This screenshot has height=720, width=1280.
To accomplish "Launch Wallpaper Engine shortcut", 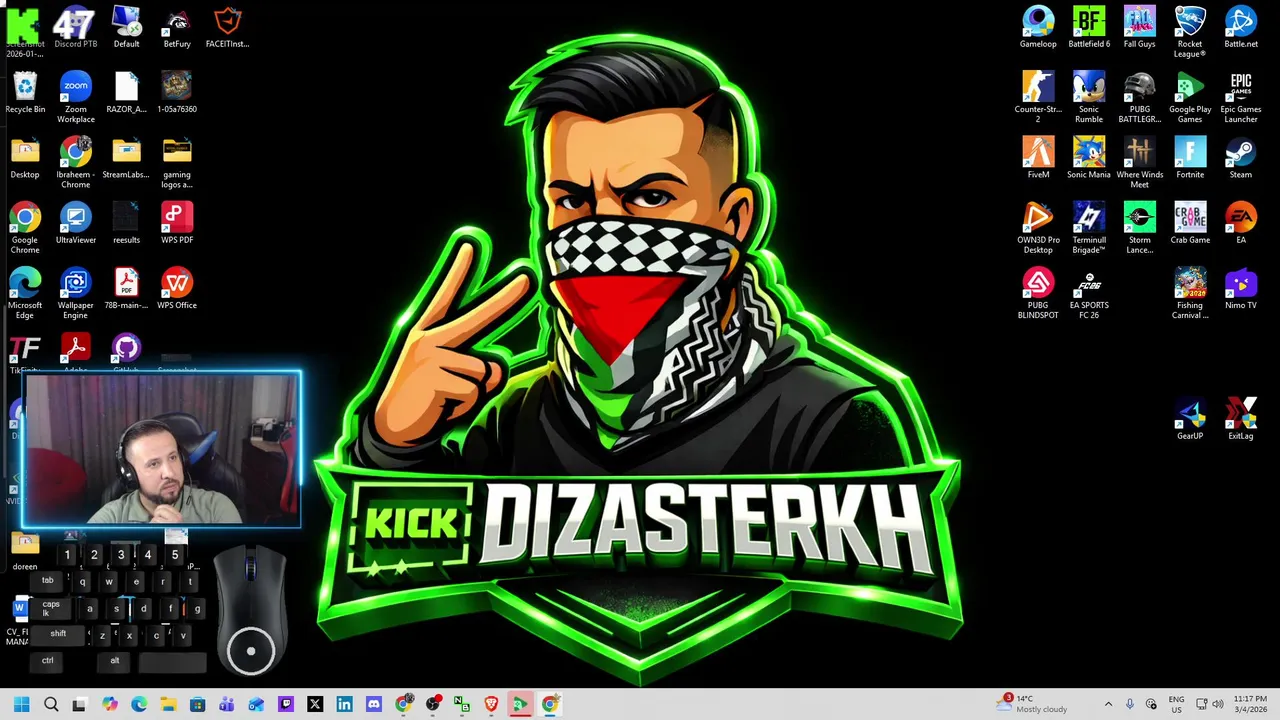I will [75, 293].
